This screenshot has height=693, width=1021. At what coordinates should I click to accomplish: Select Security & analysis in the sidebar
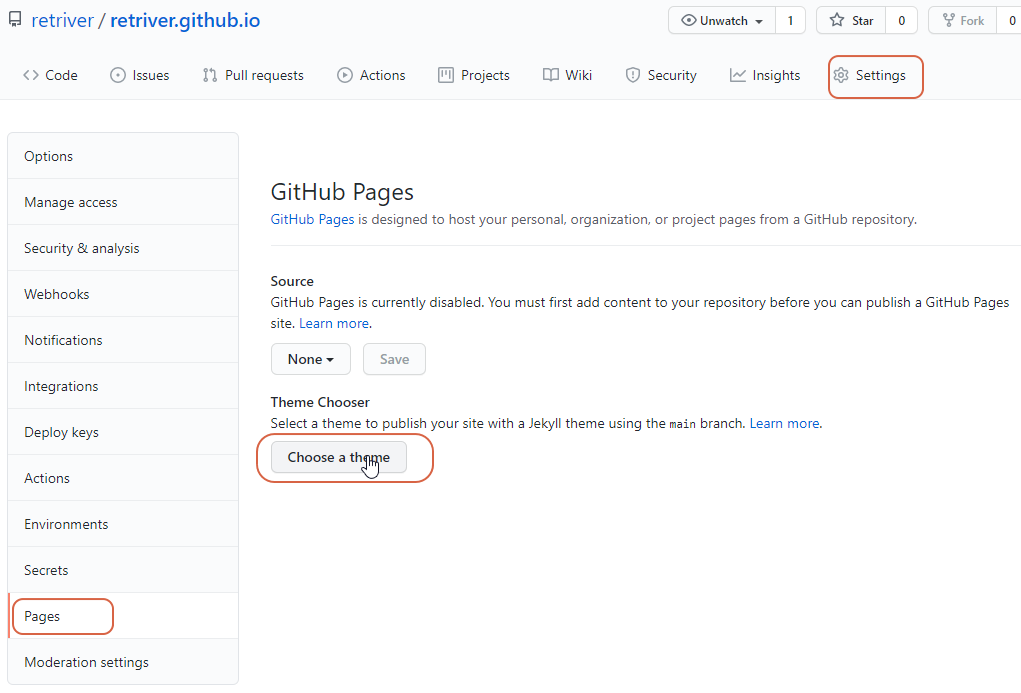[123, 248]
